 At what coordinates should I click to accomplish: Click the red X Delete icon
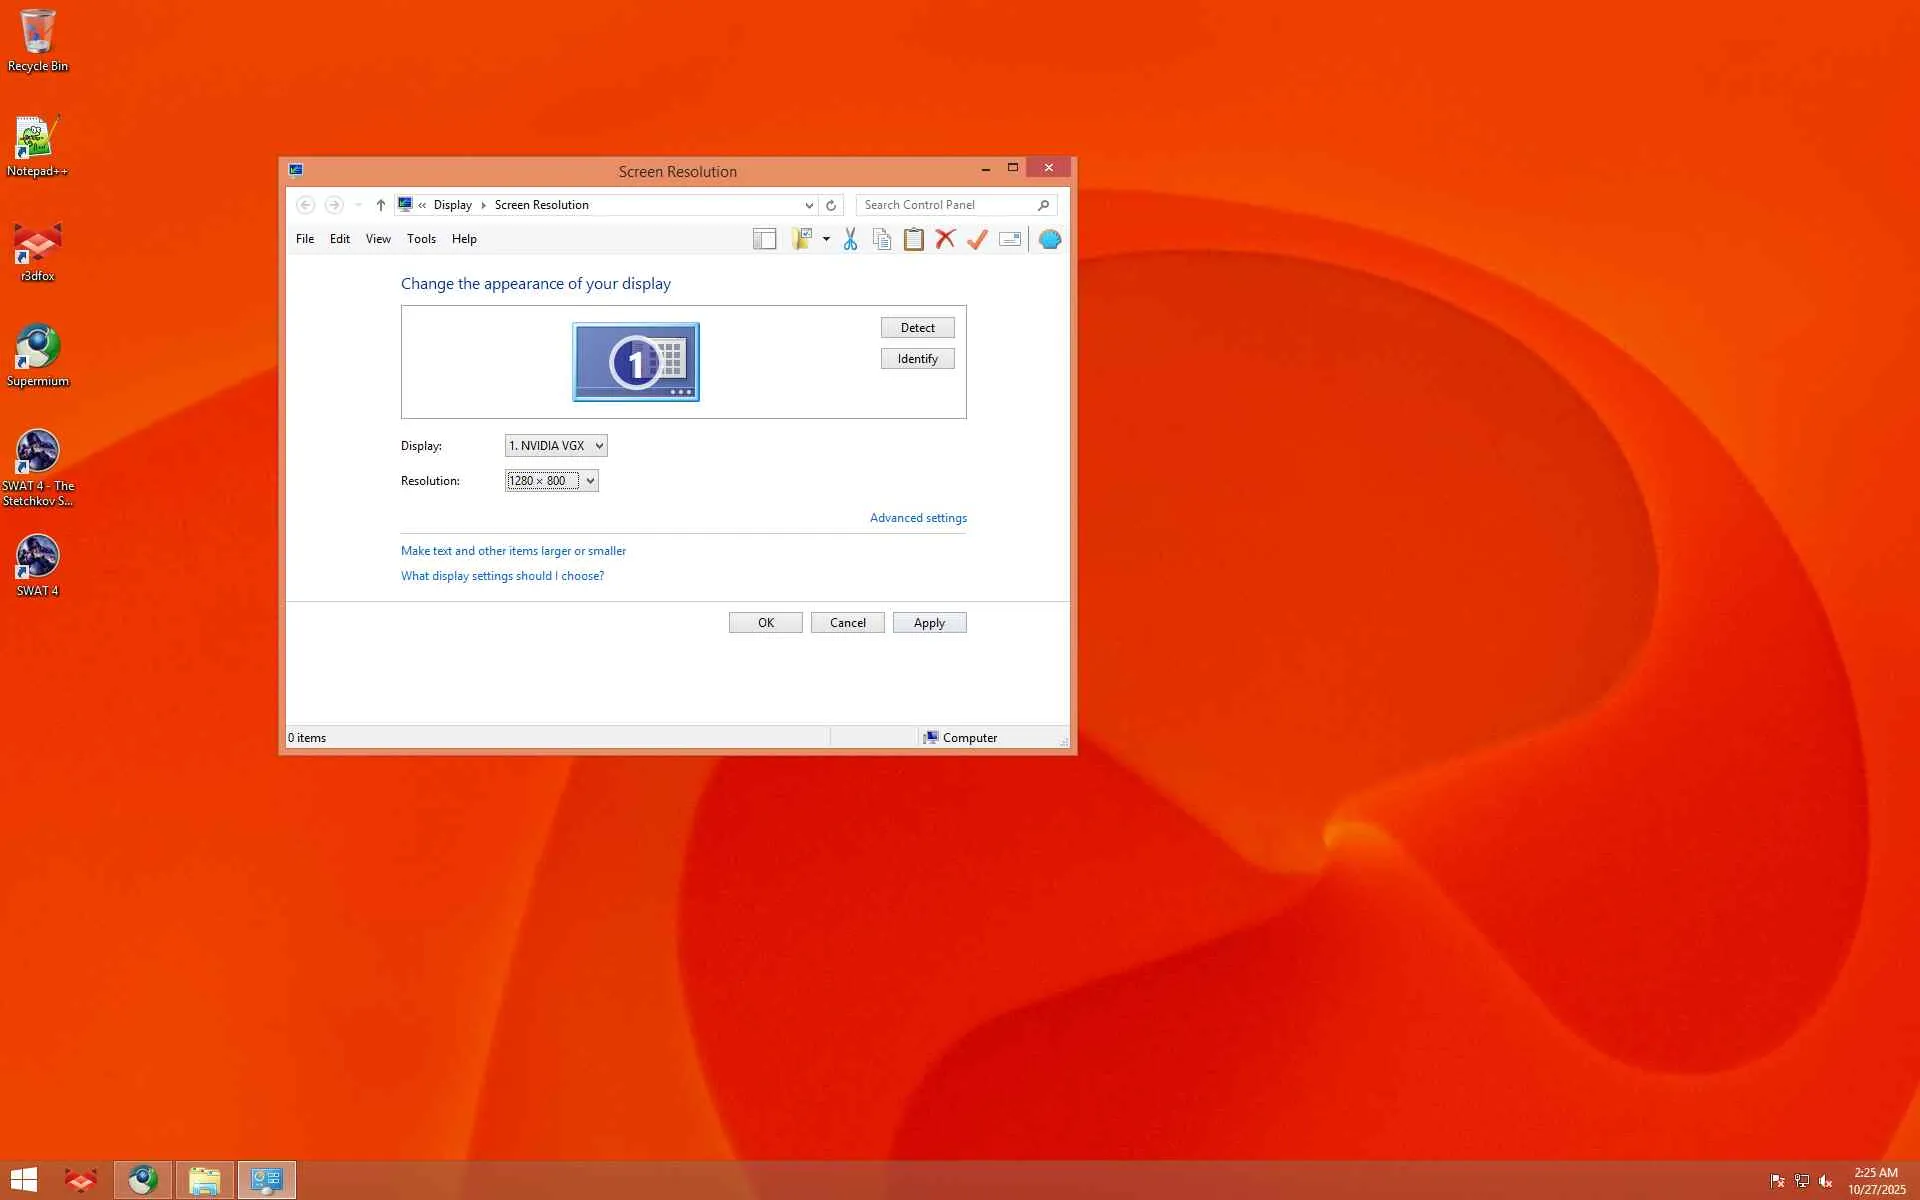pos(945,239)
